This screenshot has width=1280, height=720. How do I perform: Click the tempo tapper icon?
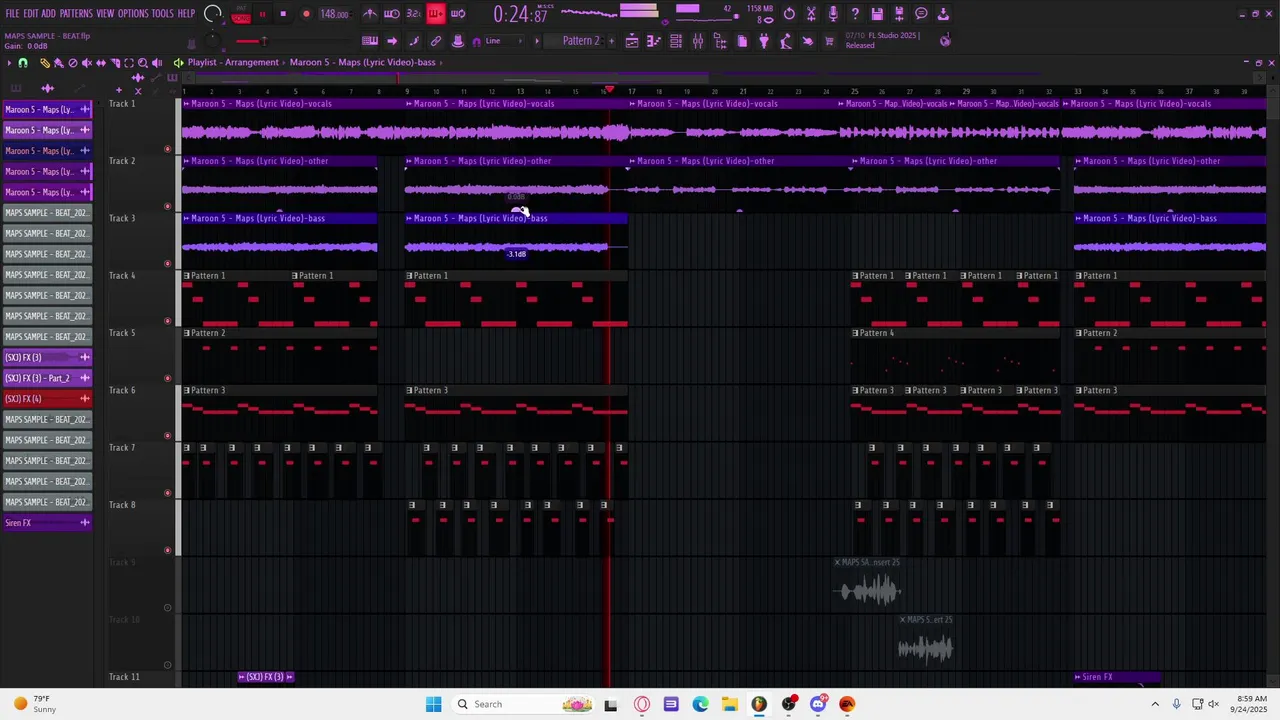point(786,41)
